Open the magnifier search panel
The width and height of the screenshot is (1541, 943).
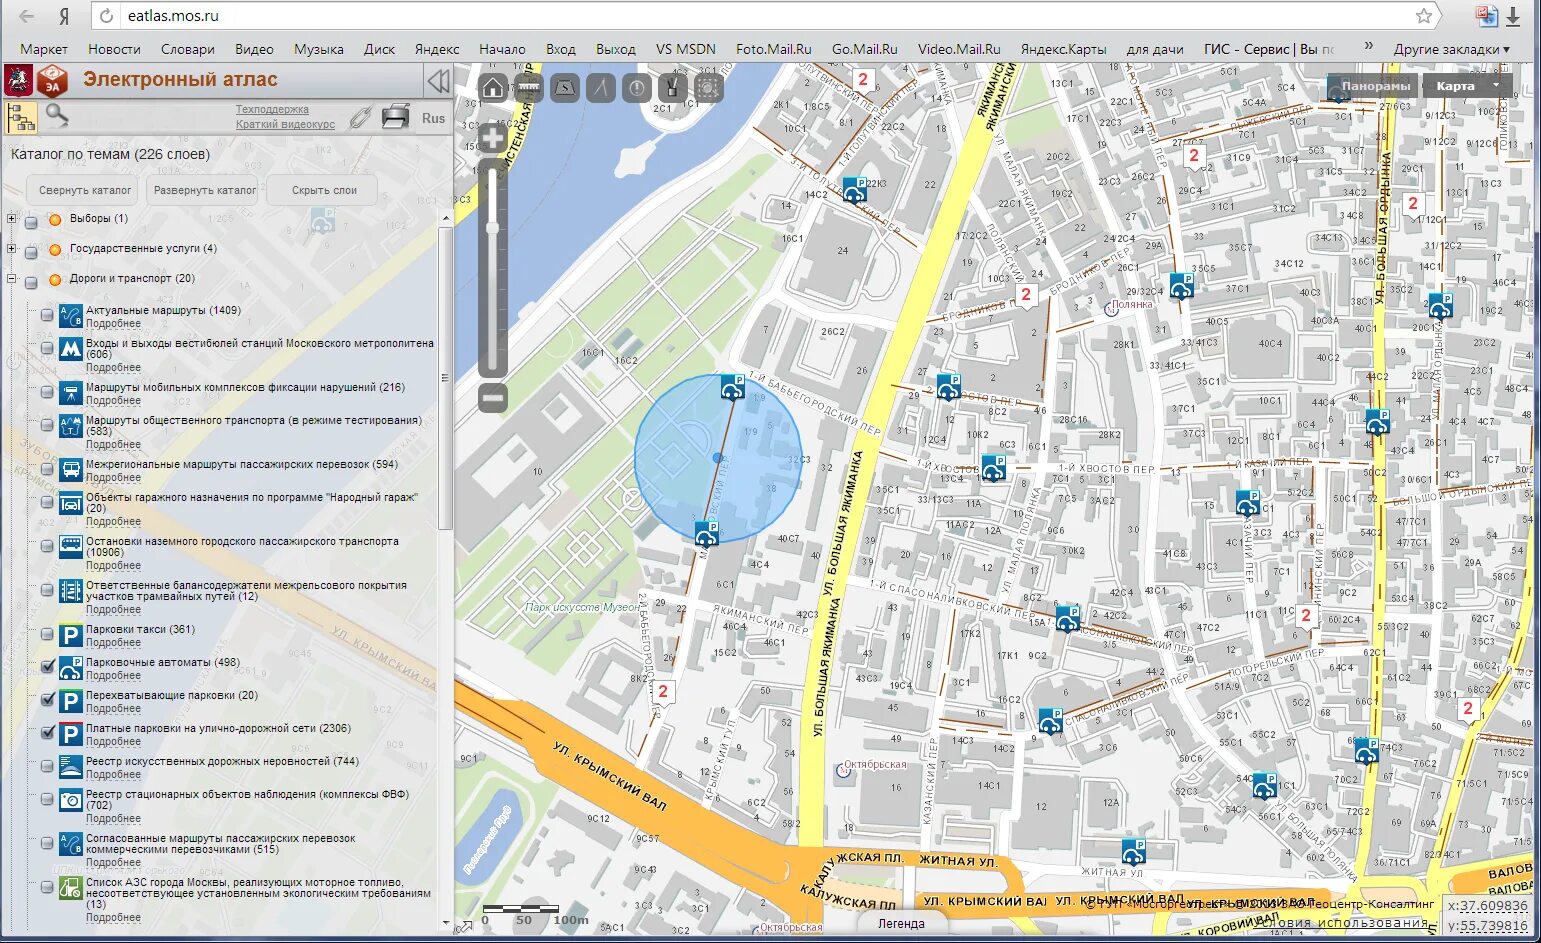57,116
